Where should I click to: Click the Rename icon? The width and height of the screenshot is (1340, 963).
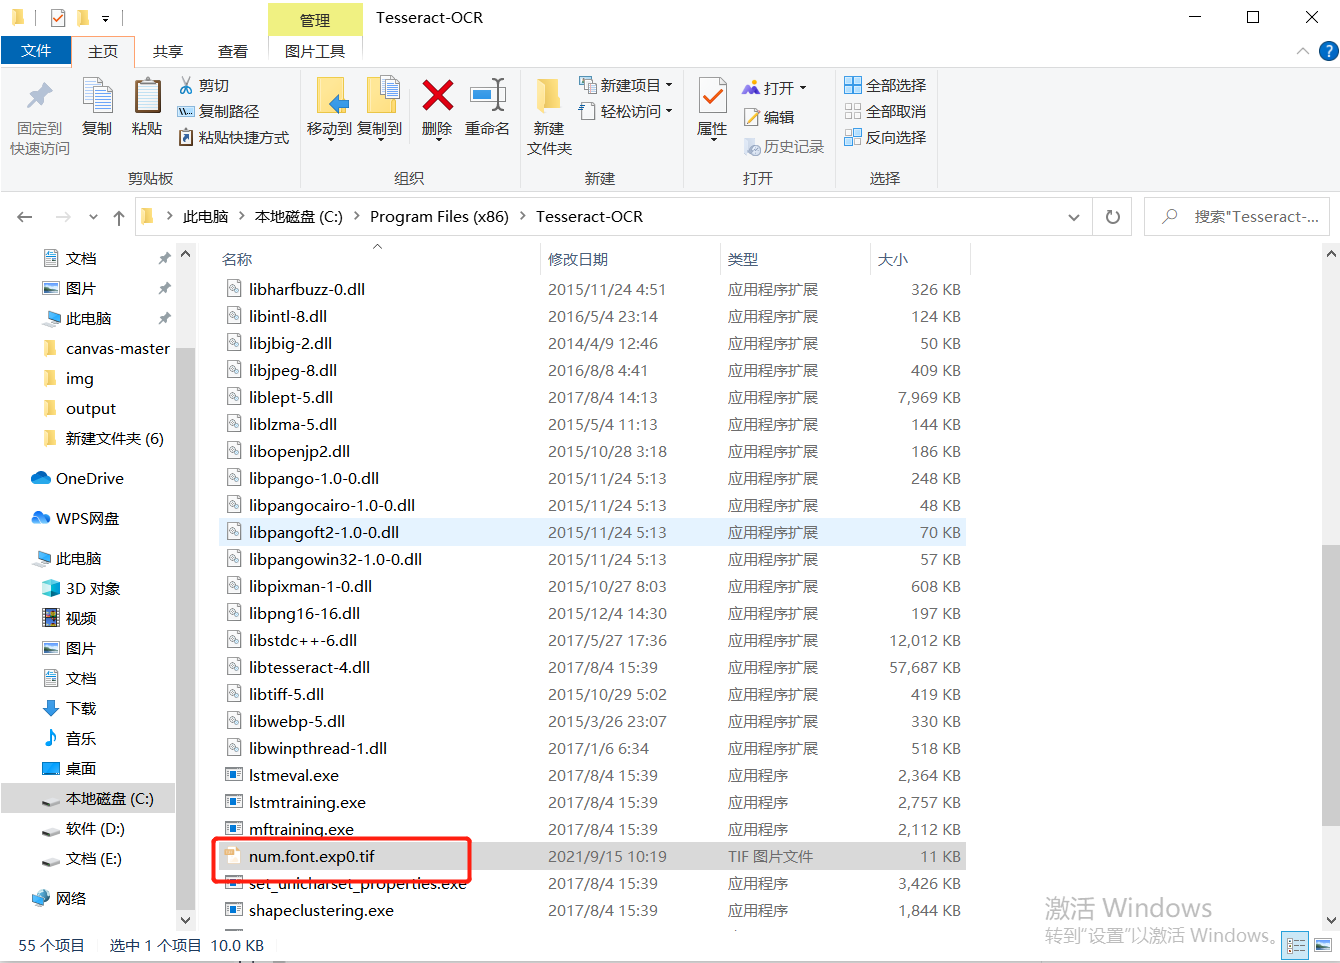pos(488,96)
